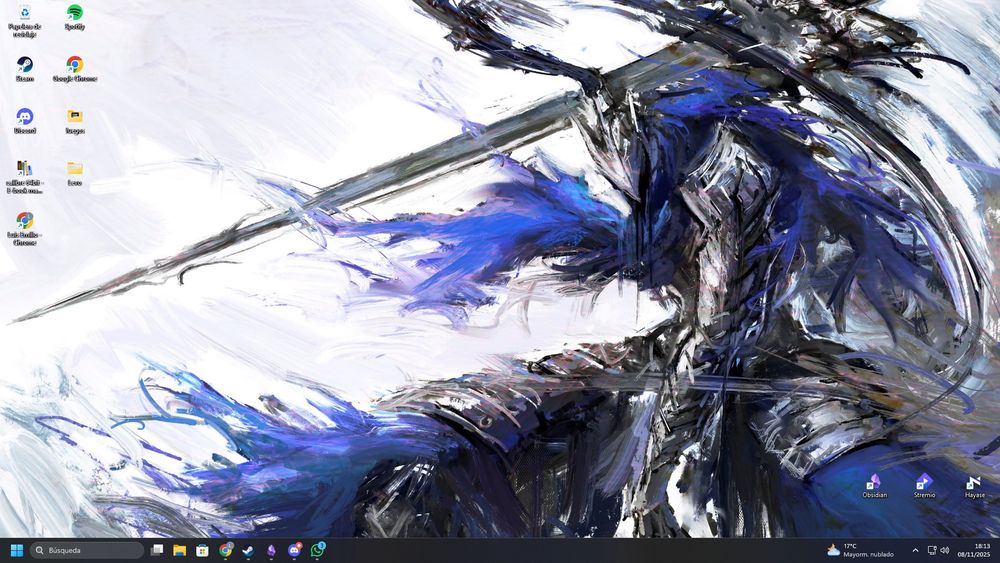Open Task View from the taskbar
The width and height of the screenshot is (1000, 563).
(x=157, y=550)
